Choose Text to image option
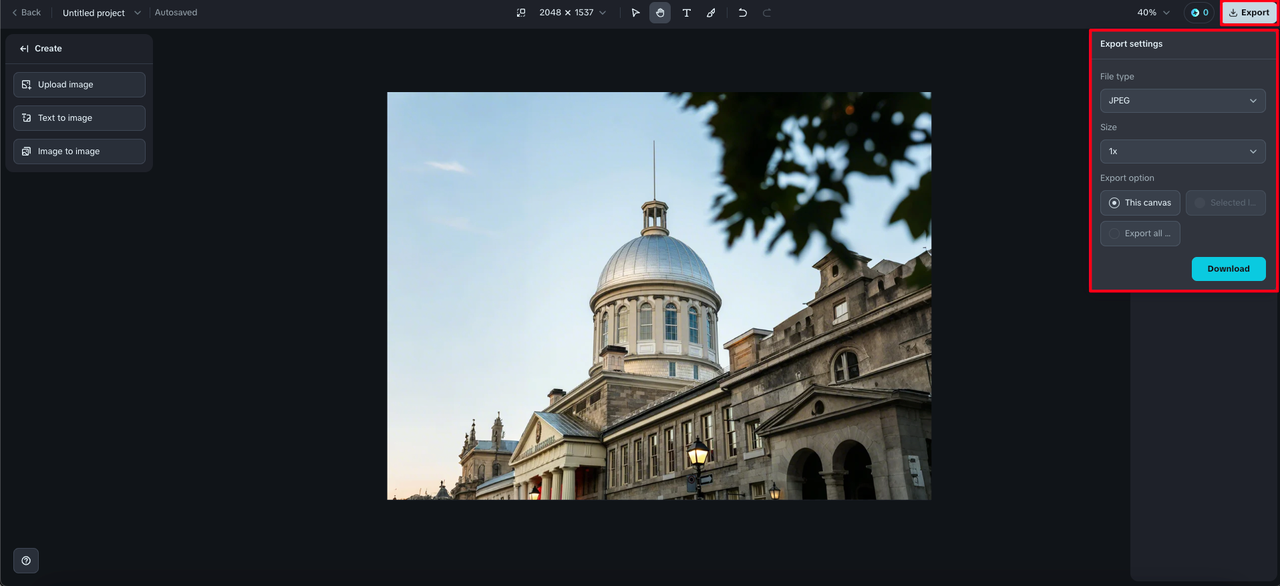This screenshot has width=1280, height=586. [79, 118]
